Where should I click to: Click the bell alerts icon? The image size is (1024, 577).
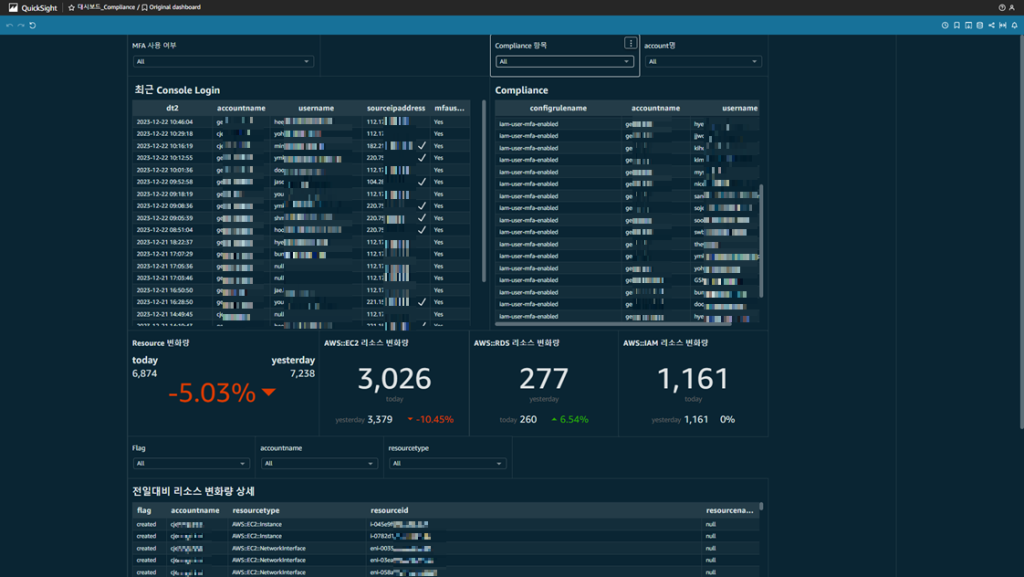(x=1014, y=25)
